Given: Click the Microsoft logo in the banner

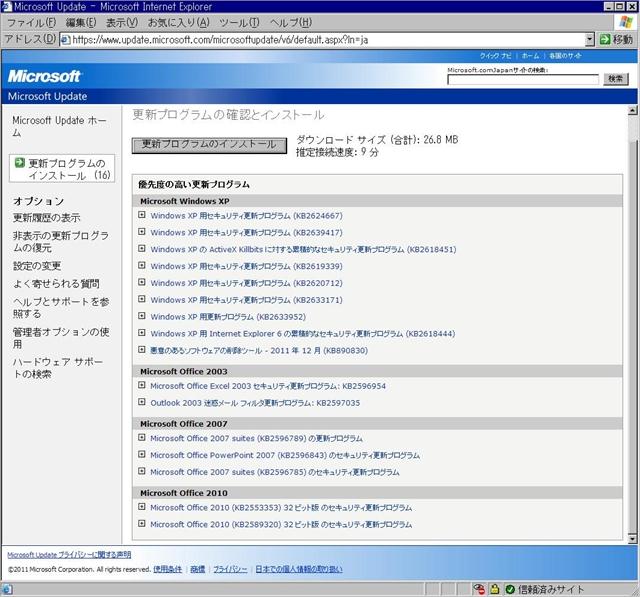Looking at the screenshot, I should pyautogui.click(x=44, y=76).
